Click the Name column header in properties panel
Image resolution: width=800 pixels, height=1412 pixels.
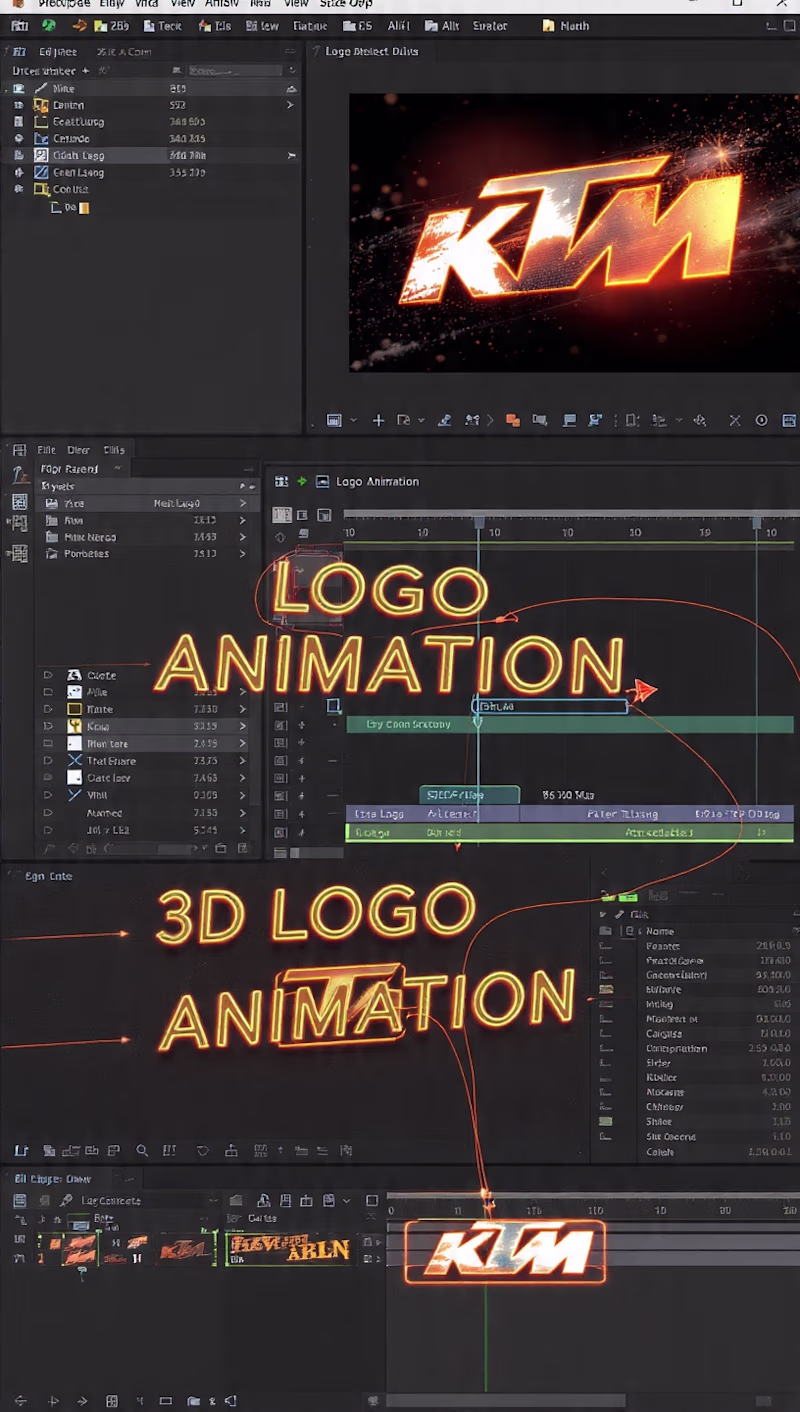click(660, 931)
